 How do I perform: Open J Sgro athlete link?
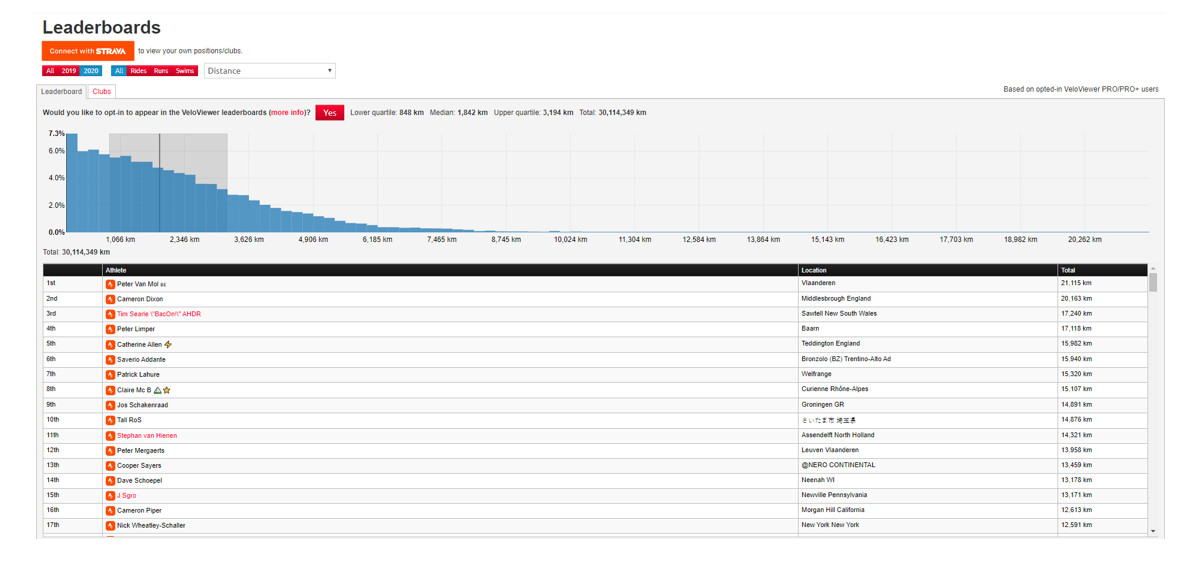(126, 495)
